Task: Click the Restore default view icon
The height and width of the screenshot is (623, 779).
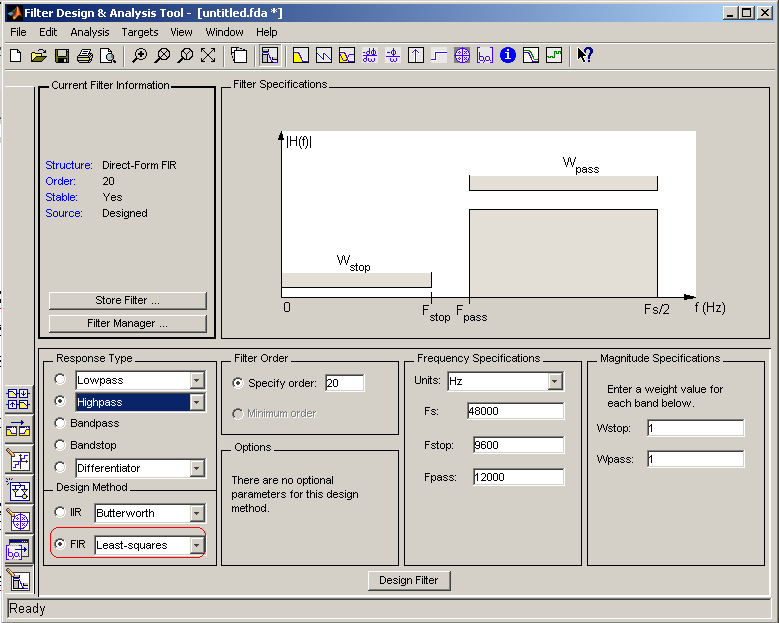Action: [208, 56]
